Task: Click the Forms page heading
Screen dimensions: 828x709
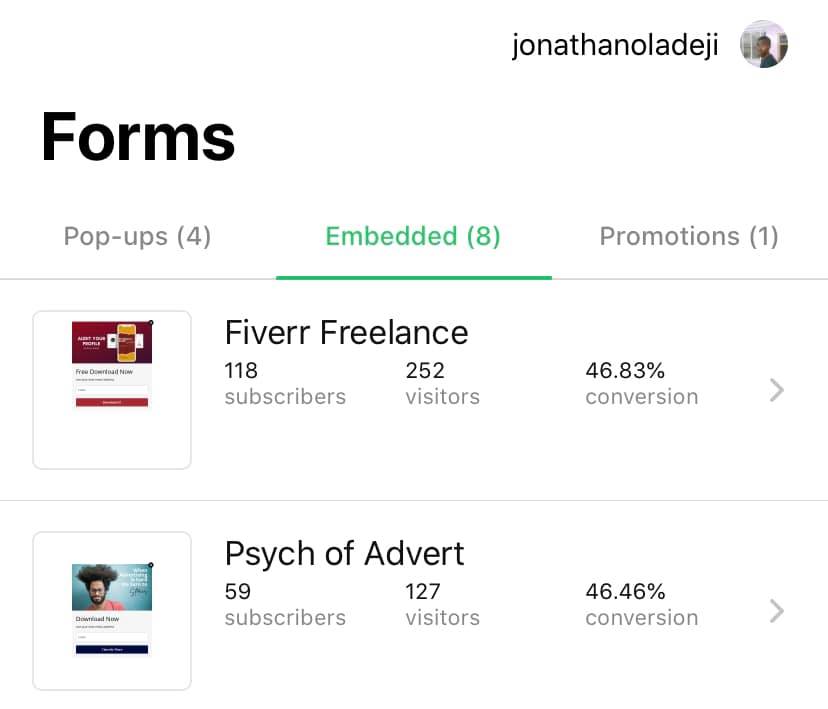Action: click(x=138, y=137)
